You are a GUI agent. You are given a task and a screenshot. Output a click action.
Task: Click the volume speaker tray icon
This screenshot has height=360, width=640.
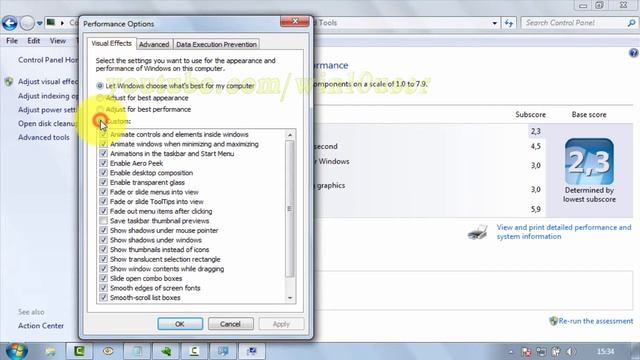tap(570, 351)
